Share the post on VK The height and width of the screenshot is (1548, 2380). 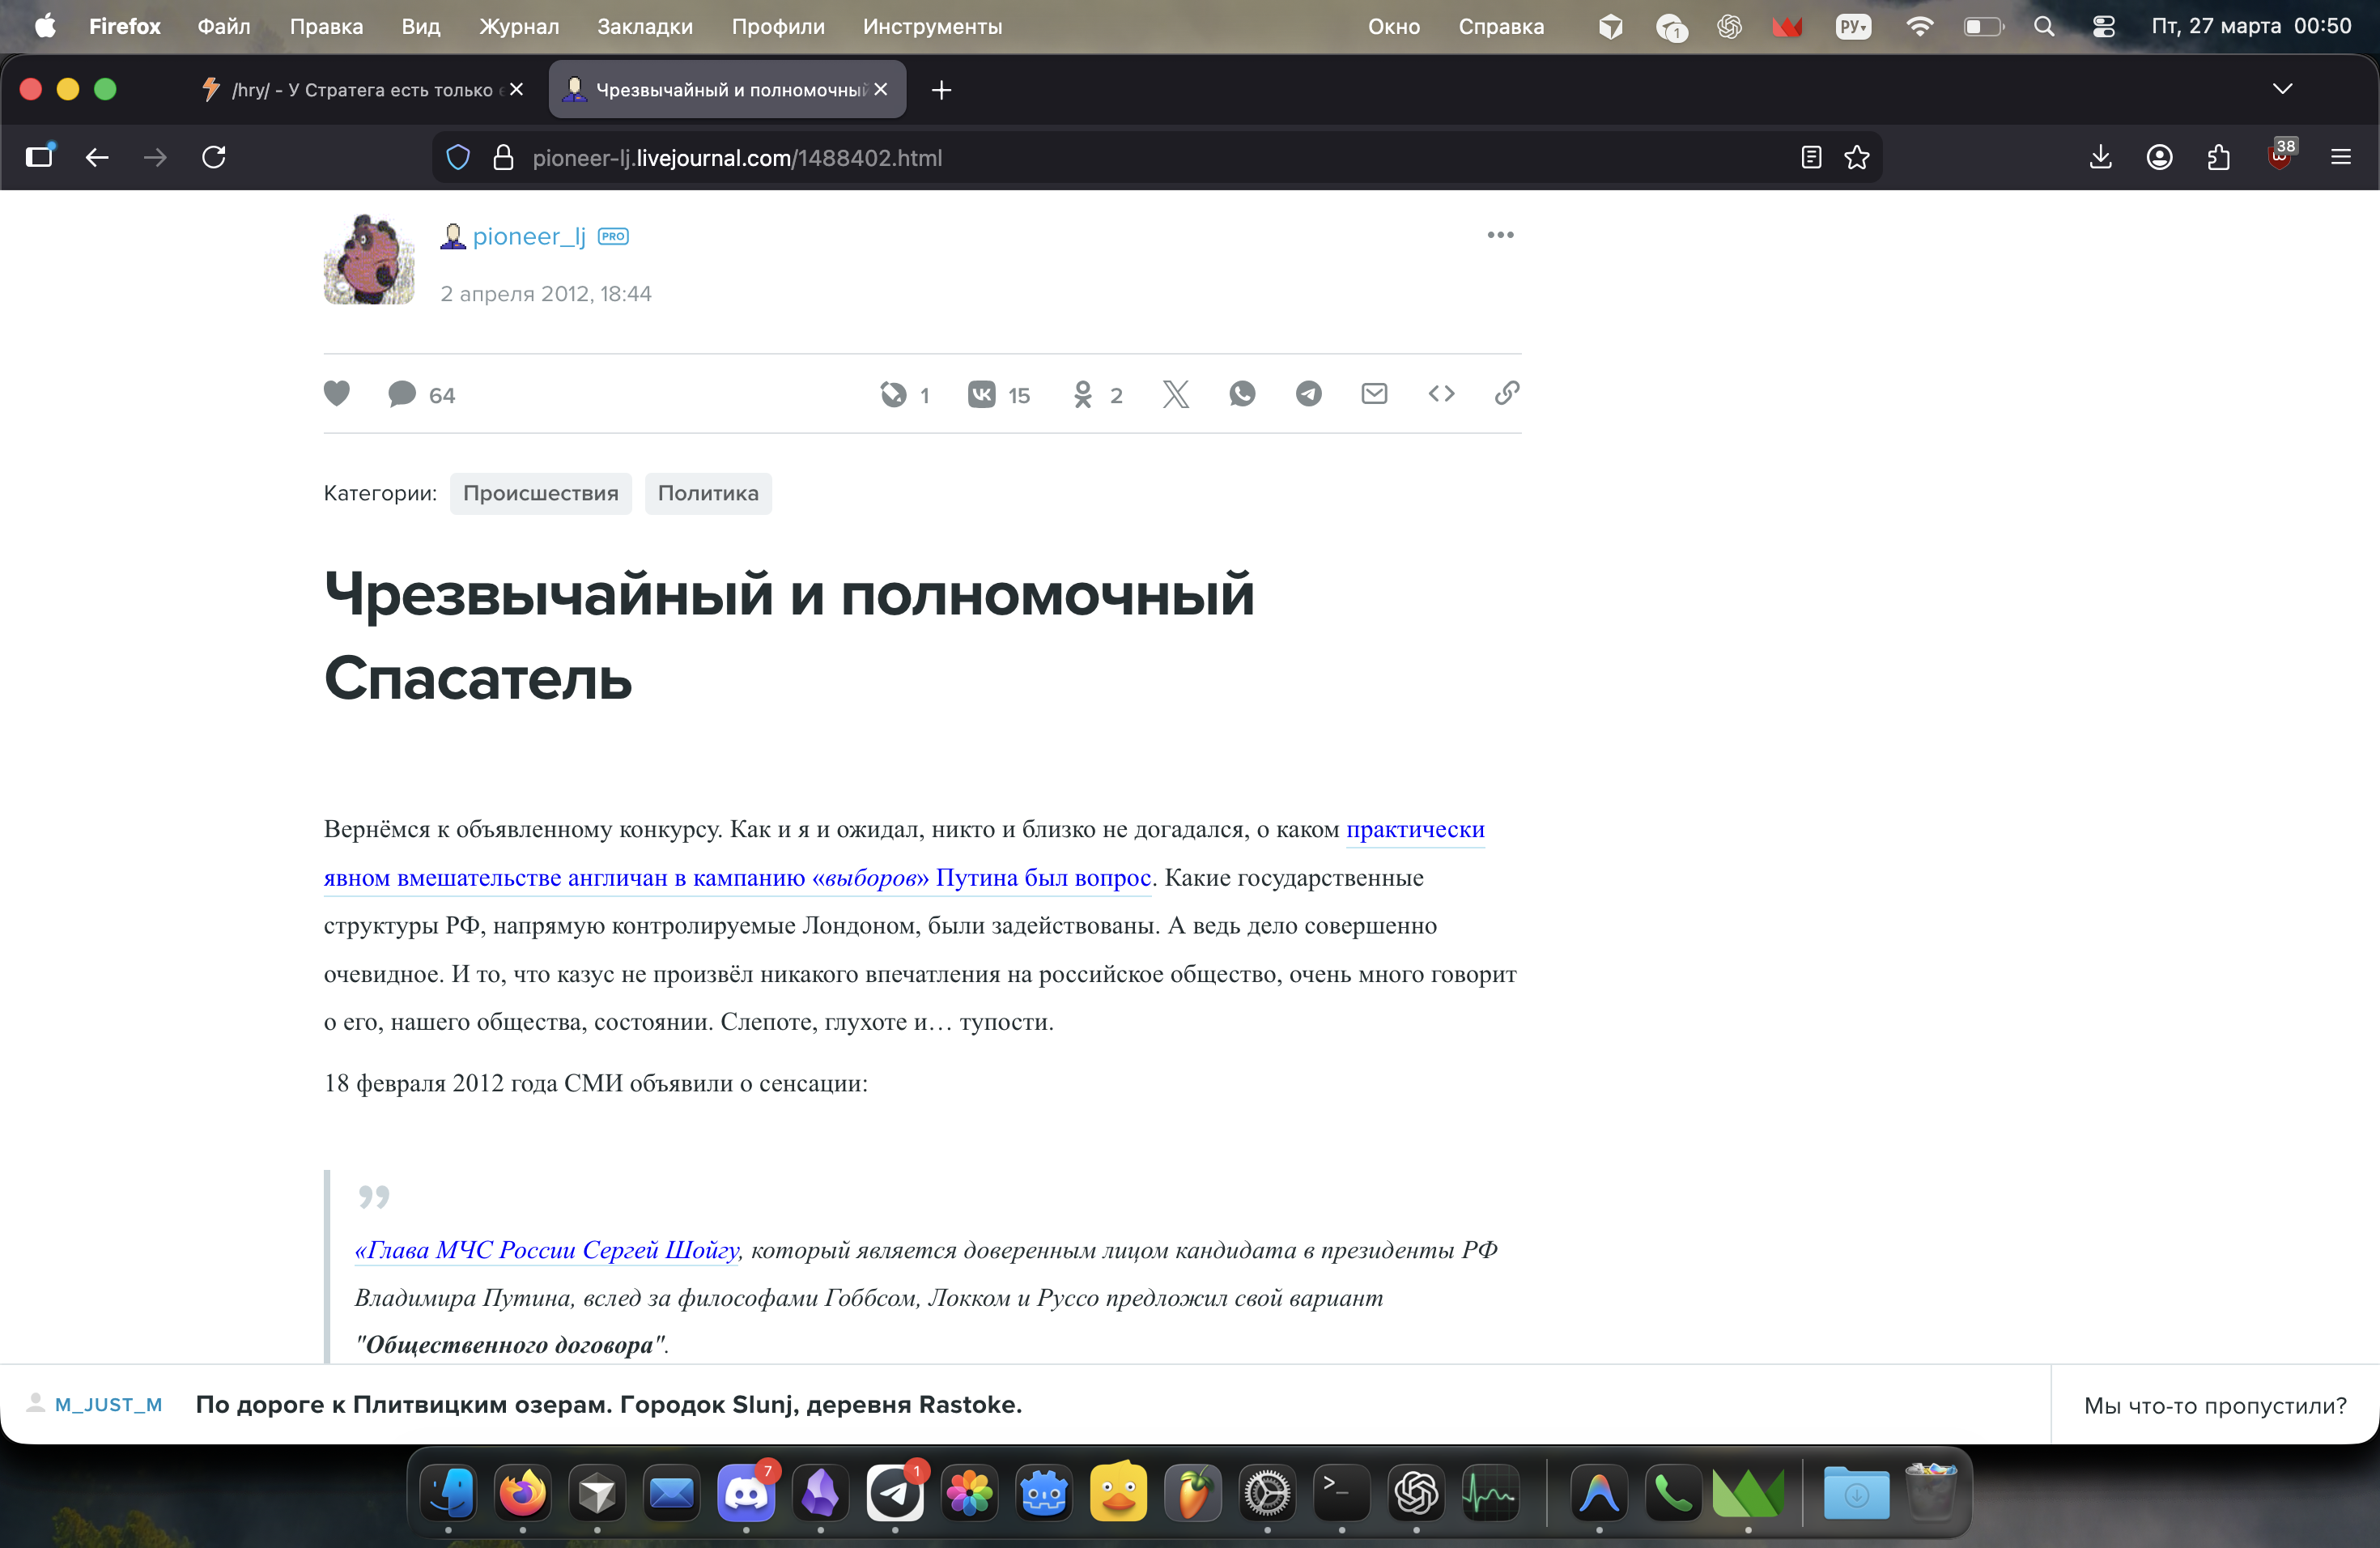998,395
